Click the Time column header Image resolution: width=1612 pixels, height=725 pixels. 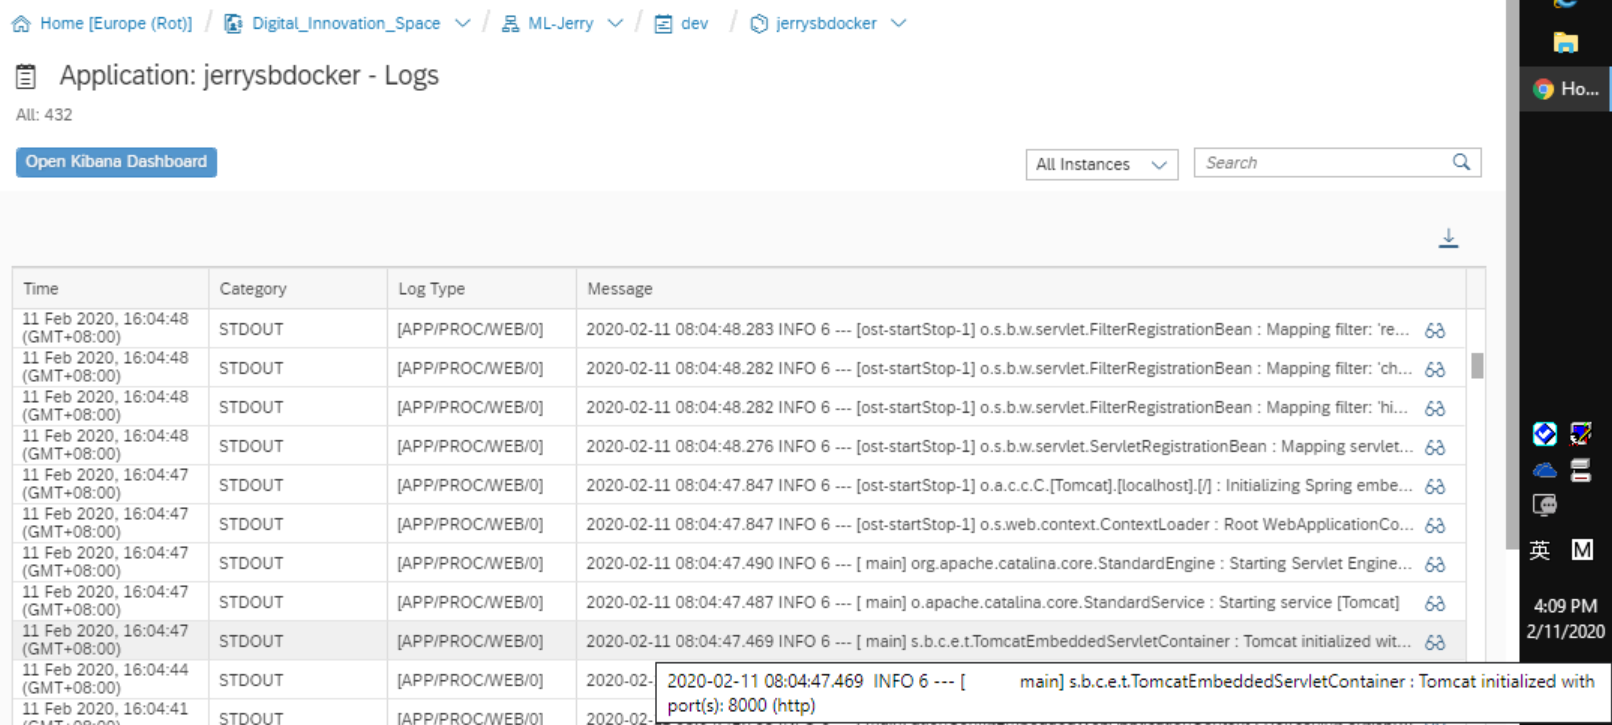coord(110,288)
